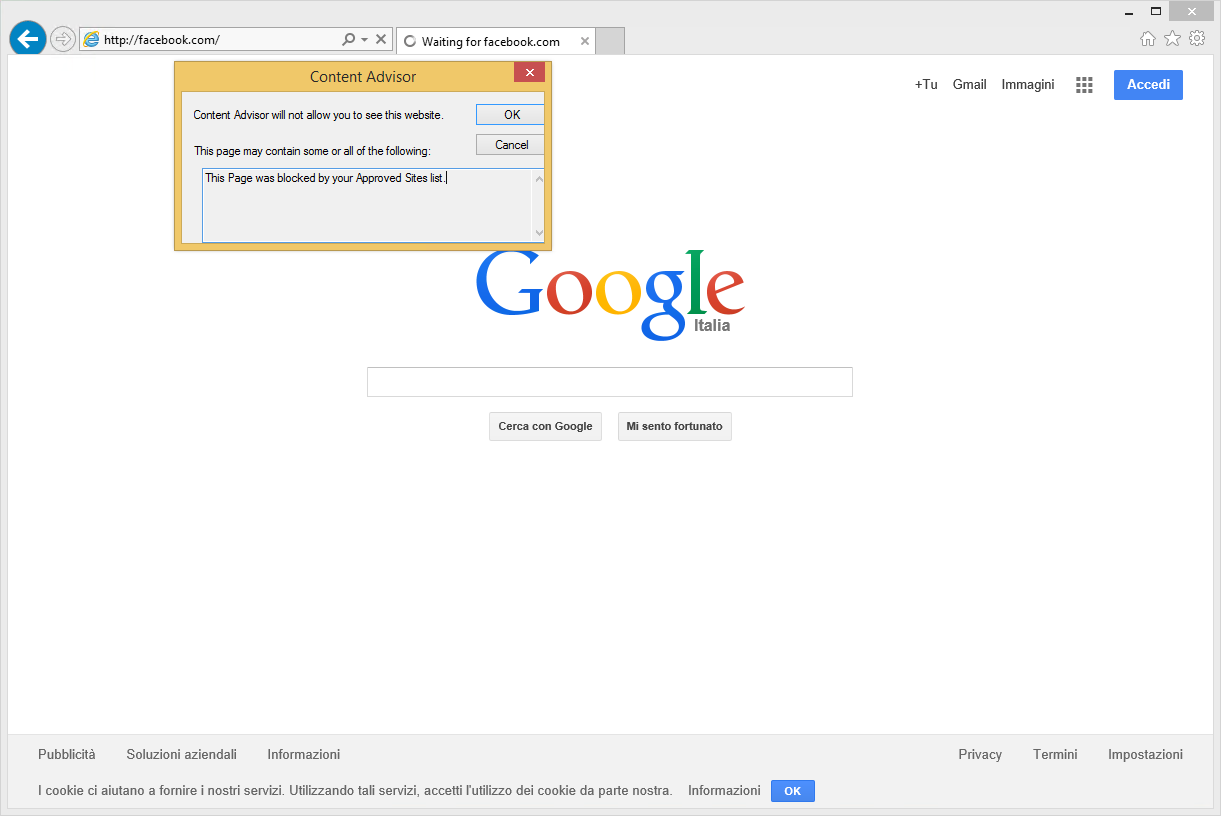Viewport: 1221px width, 816px height.
Task: Click scroll up arrow in blocked reasons box
Action: click(x=539, y=179)
